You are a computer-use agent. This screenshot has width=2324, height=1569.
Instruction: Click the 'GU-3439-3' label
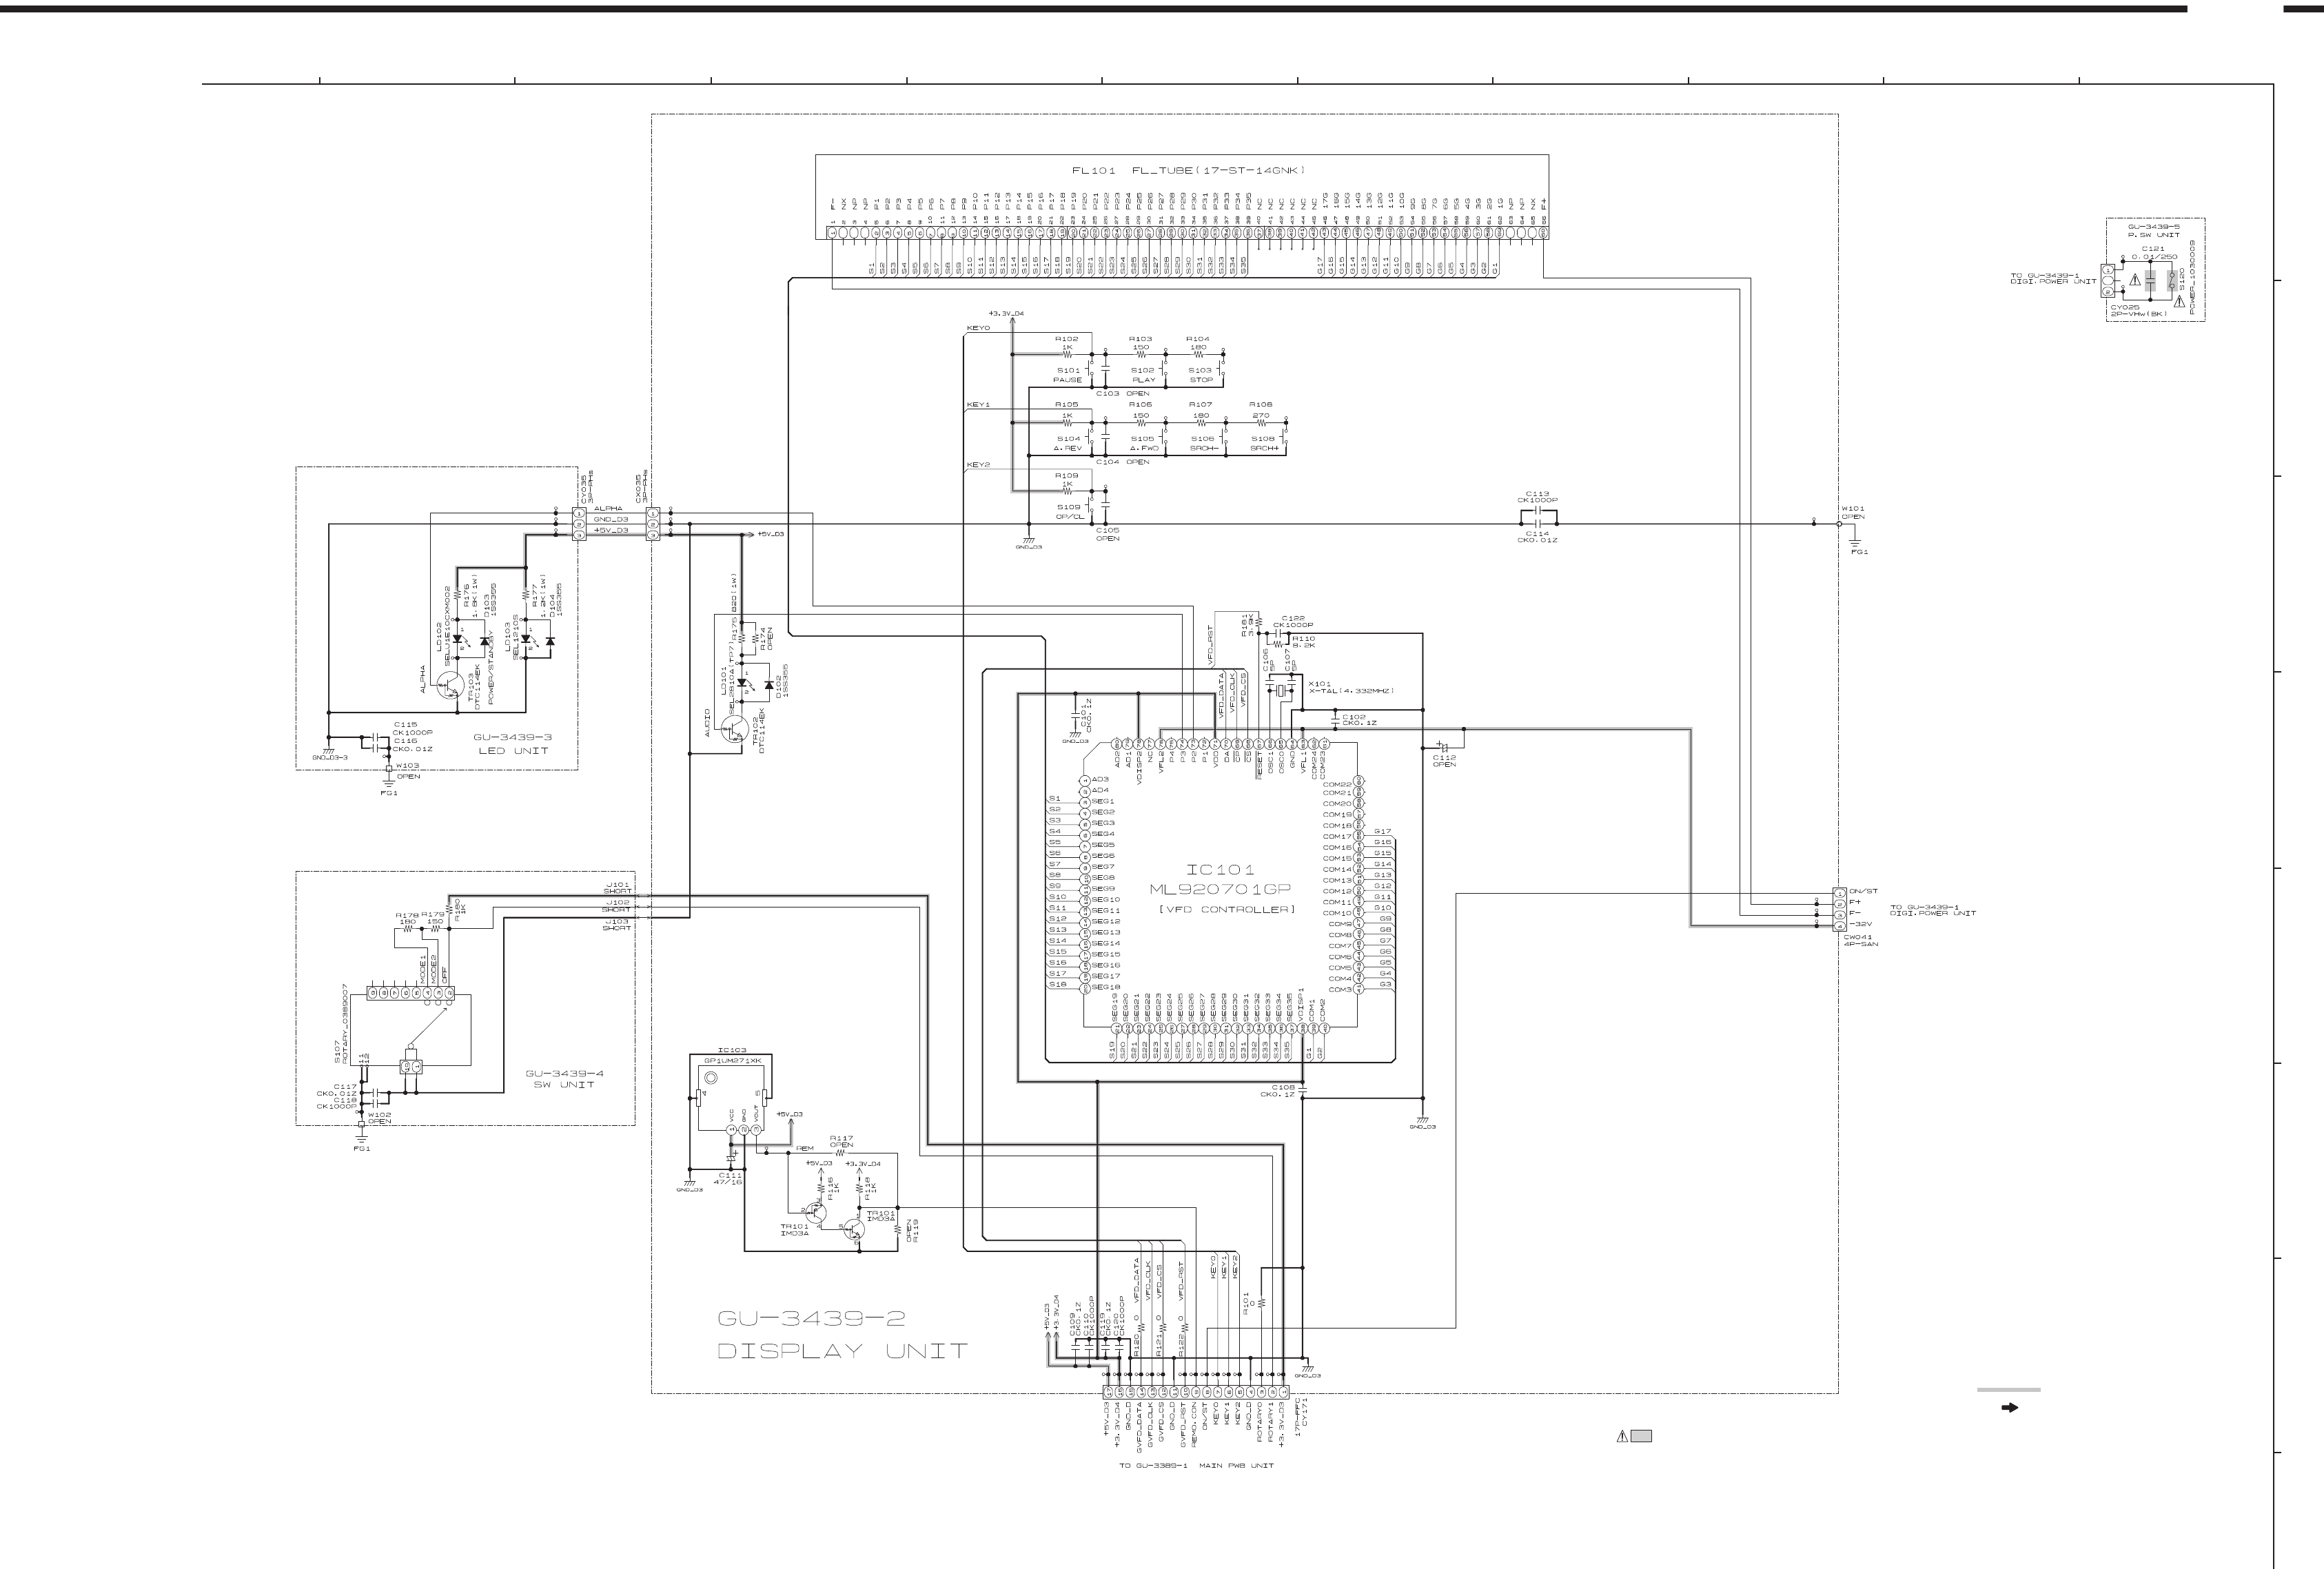(512, 737)
